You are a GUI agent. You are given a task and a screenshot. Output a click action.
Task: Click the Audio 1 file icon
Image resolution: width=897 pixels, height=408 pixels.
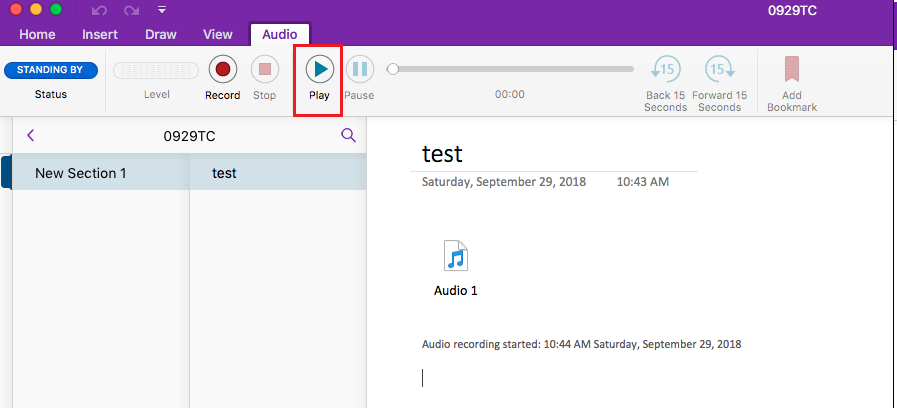point(456,255)
